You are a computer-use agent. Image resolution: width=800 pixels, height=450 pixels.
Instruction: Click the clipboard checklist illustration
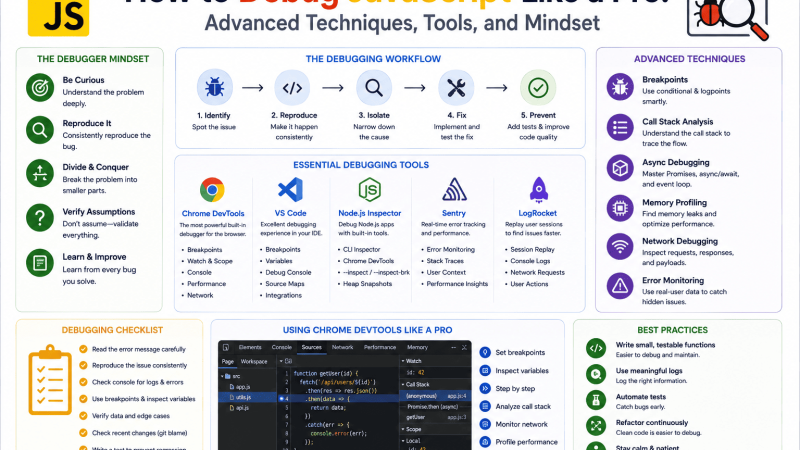pyautogui.click(x=50, y=380)
